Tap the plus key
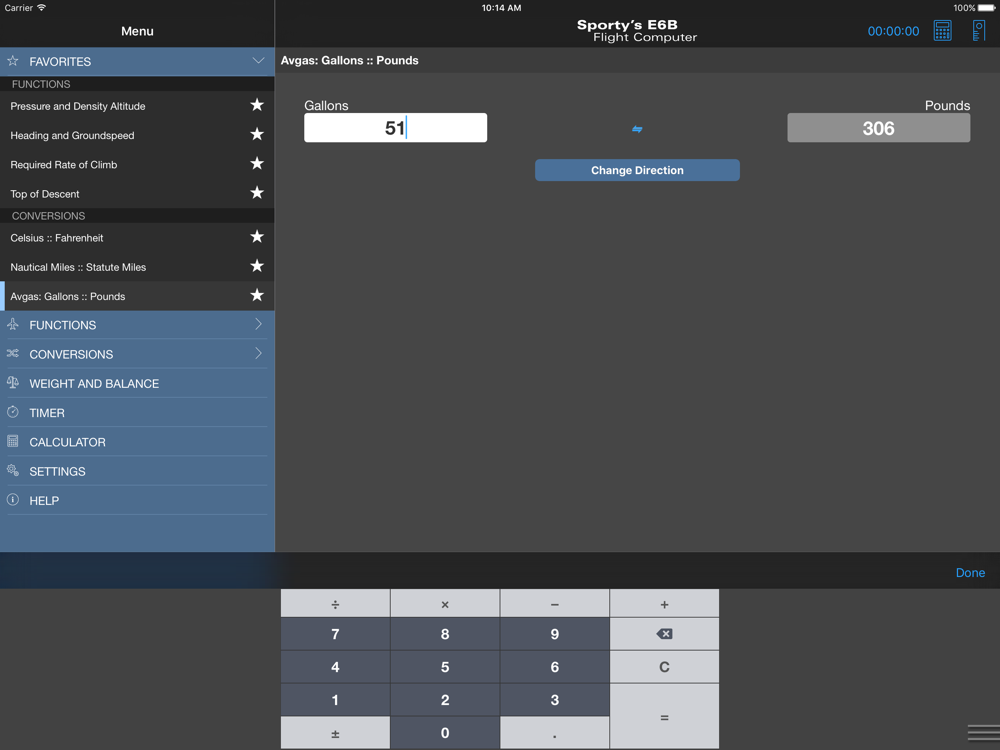The height and width of the screenshot is (750, 1000). [x=664, y=604]
